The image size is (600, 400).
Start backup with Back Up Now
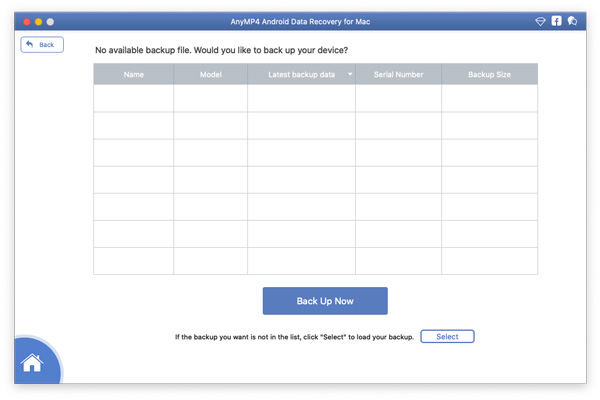(325, 301)
